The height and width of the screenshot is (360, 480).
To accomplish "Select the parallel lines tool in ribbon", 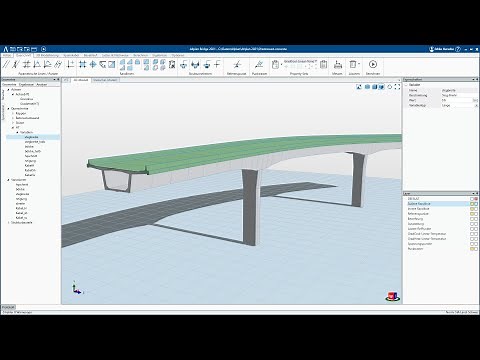I will point(6,64).
